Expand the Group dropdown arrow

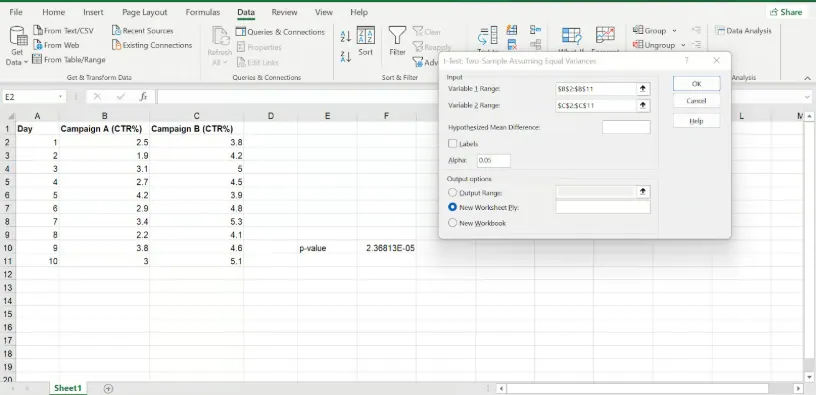click(x=674, y=31)
